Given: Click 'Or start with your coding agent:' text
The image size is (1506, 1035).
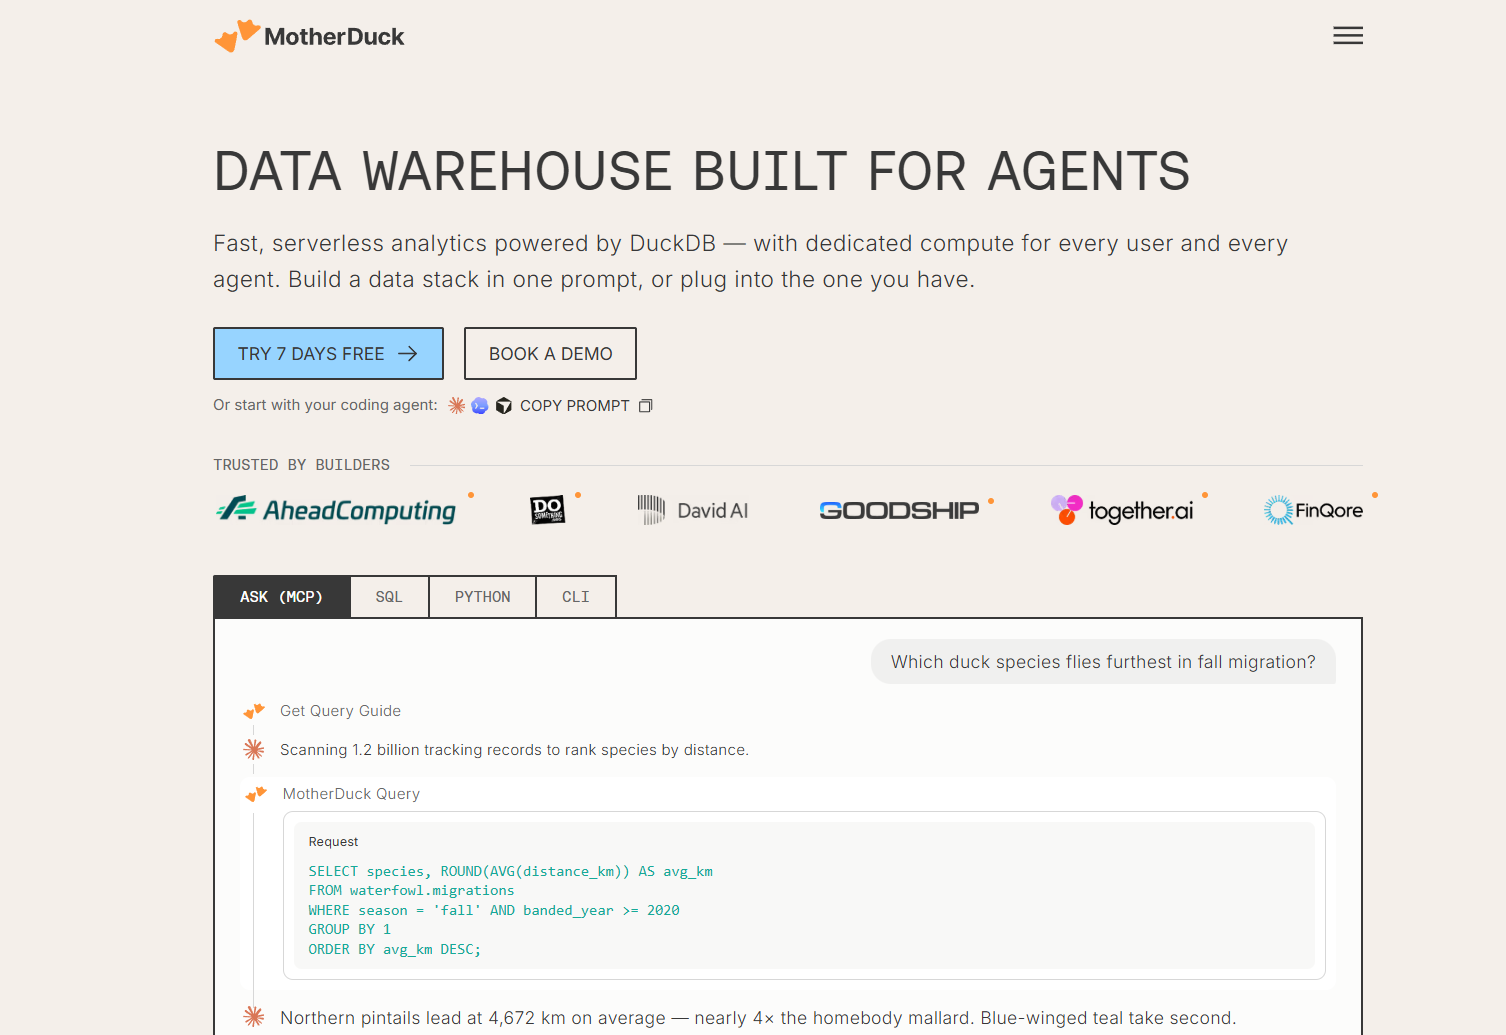Looking at the screenshot, I should (x=325, y=405).
